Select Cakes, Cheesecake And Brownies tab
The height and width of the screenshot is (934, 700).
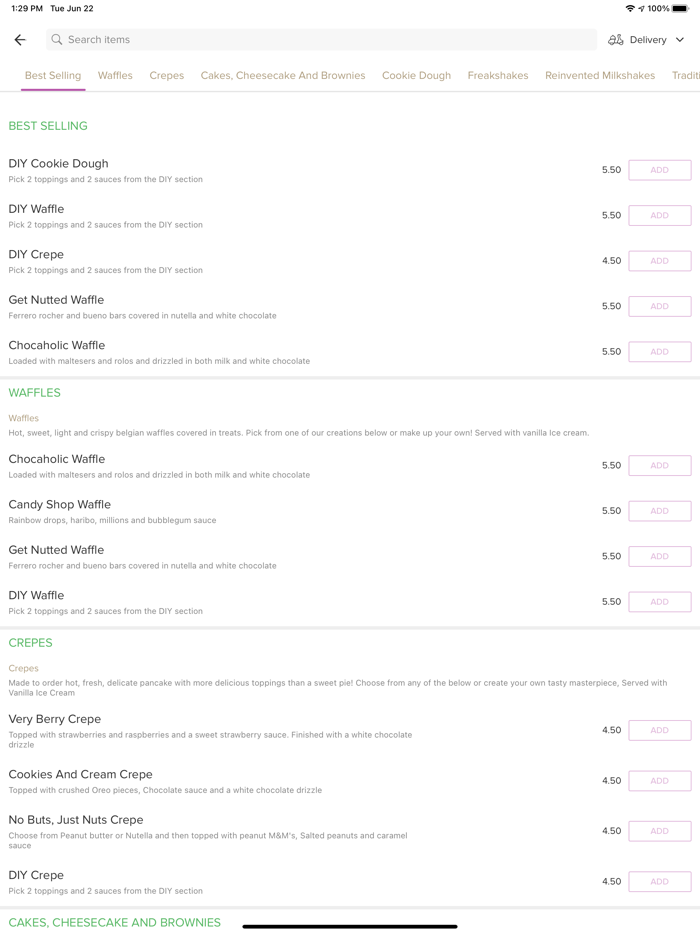[x=283, y=75]
